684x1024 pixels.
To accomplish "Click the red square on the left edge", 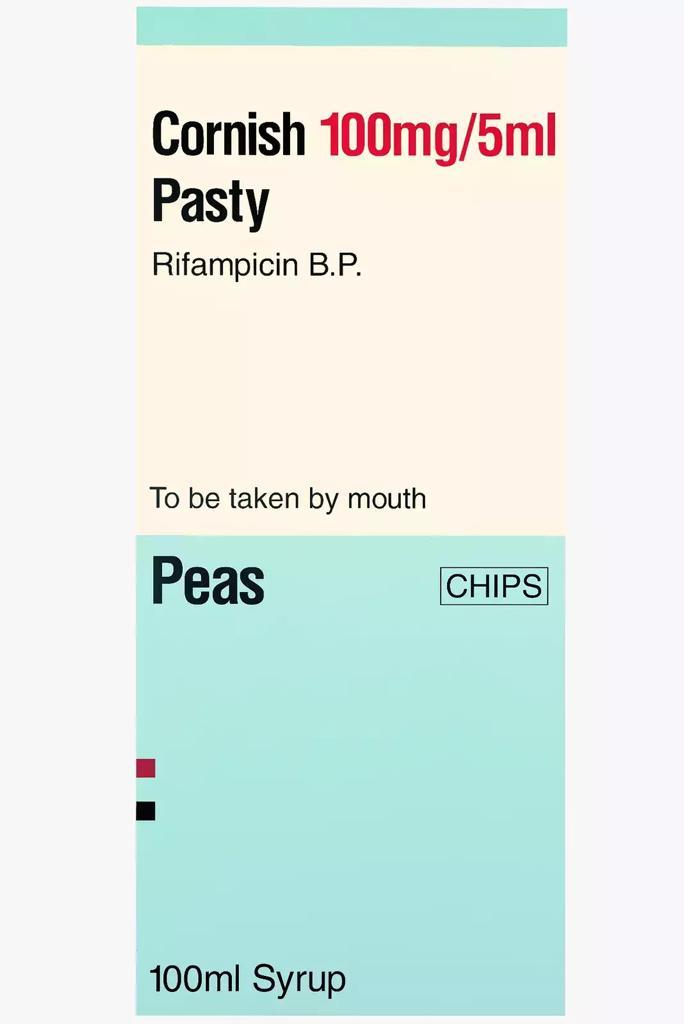I will point(146,768).
